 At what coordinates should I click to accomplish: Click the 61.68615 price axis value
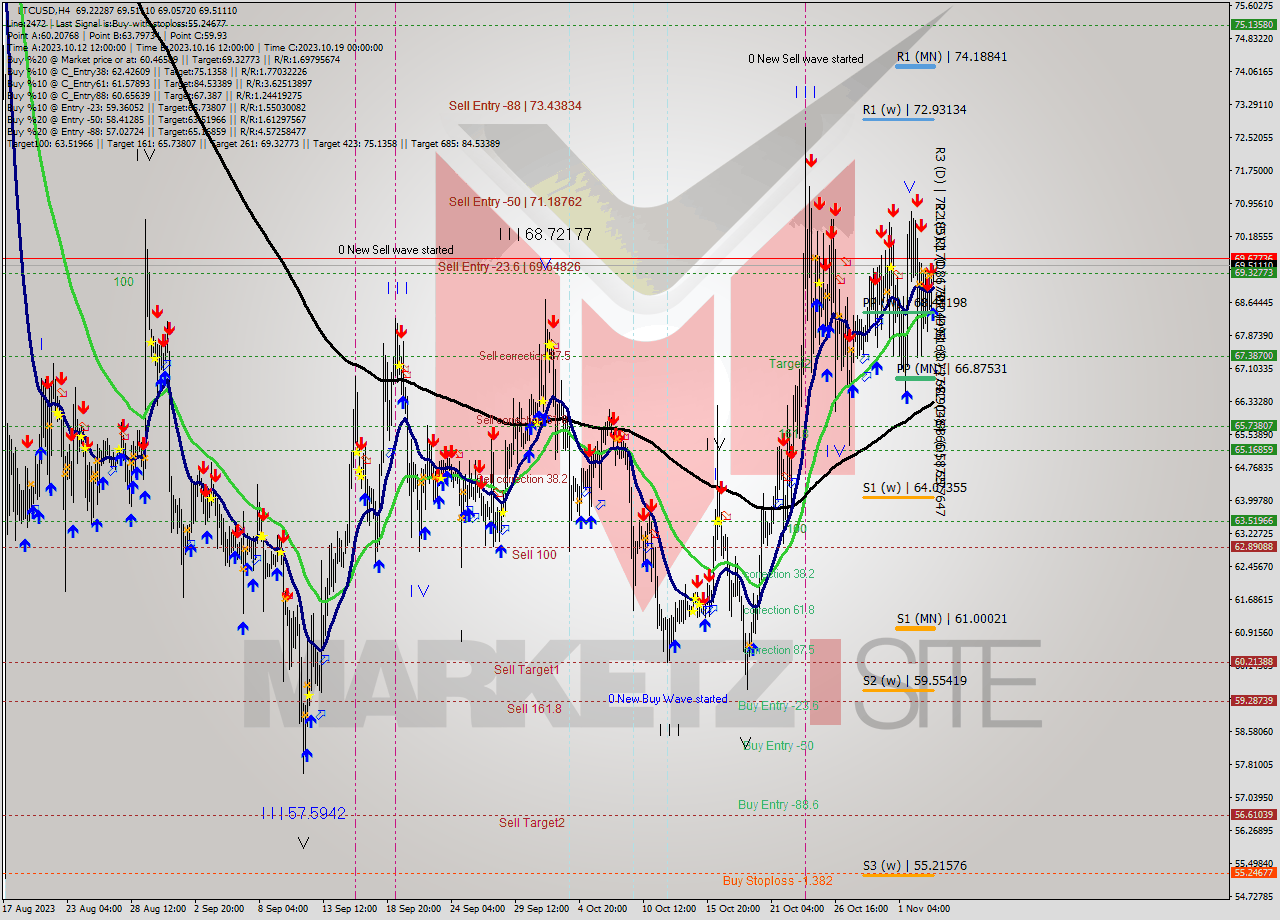[1253, 599]
